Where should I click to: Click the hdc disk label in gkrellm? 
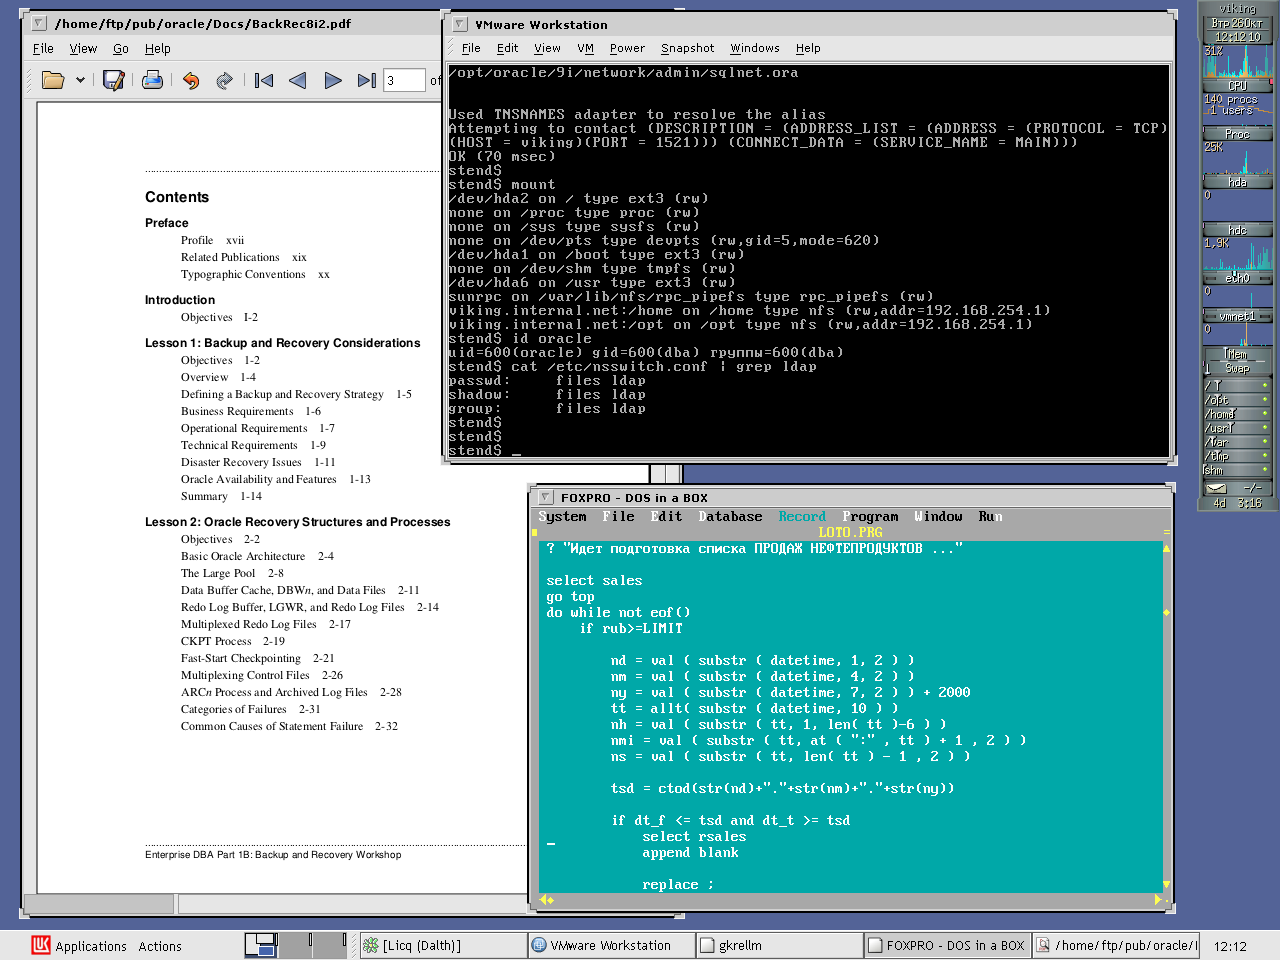click(x=1237, y=230)
